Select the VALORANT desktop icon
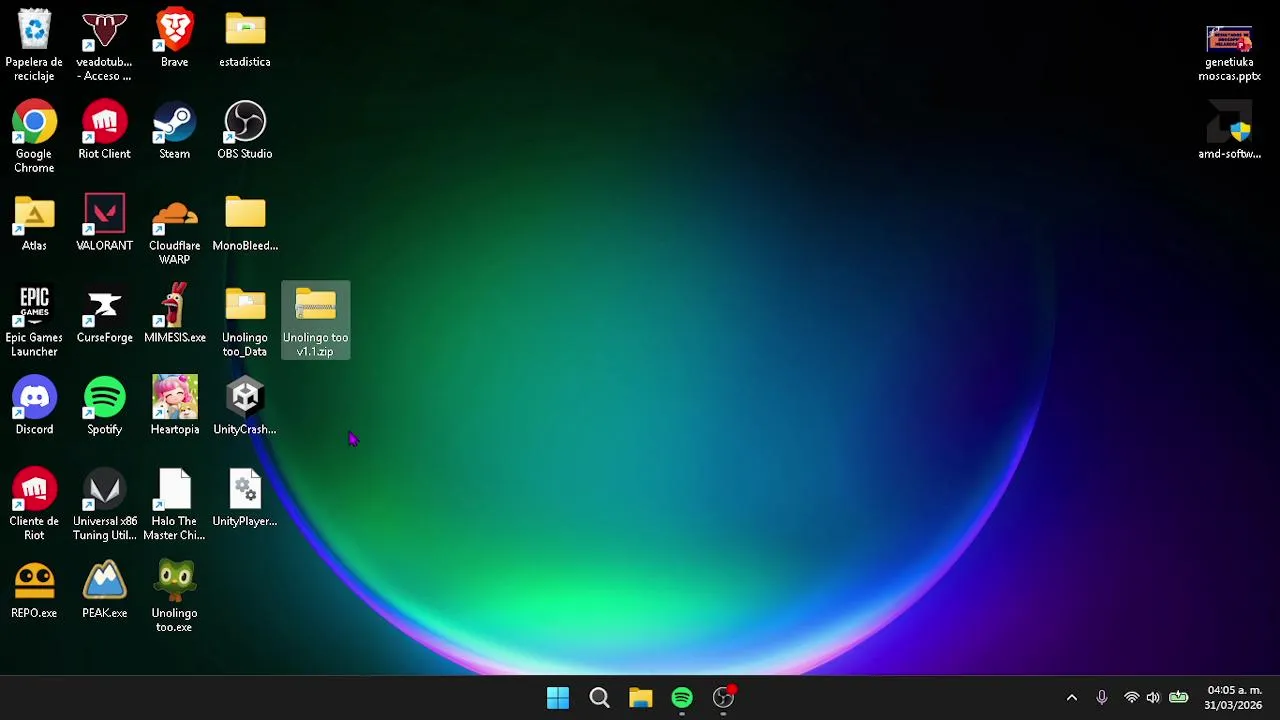The height and width of the screenshot is (720, 1280). [104, 222]
